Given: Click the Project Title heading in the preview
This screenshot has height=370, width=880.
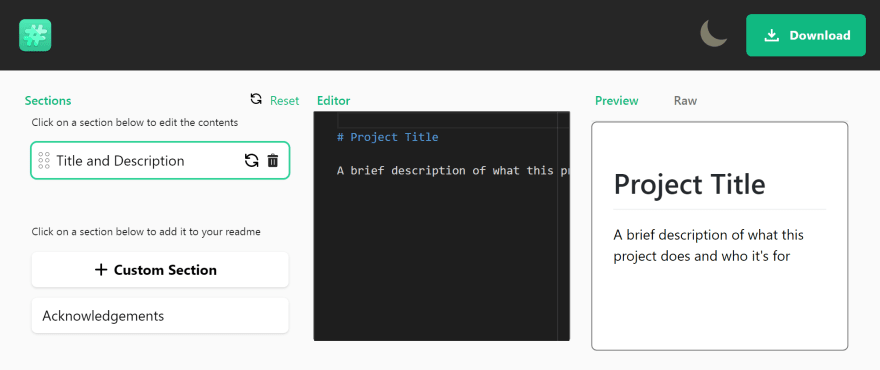Looking at the screenshot, I should pos(689,184).
